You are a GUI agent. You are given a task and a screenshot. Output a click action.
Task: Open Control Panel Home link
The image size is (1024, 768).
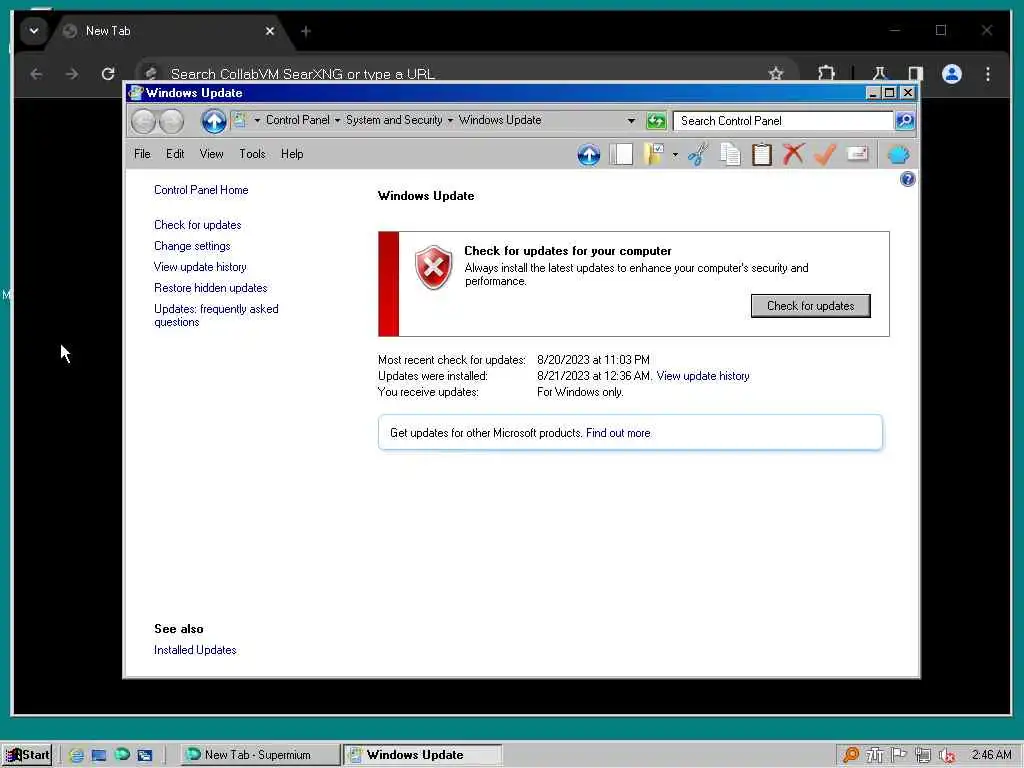tap(201, 190)
